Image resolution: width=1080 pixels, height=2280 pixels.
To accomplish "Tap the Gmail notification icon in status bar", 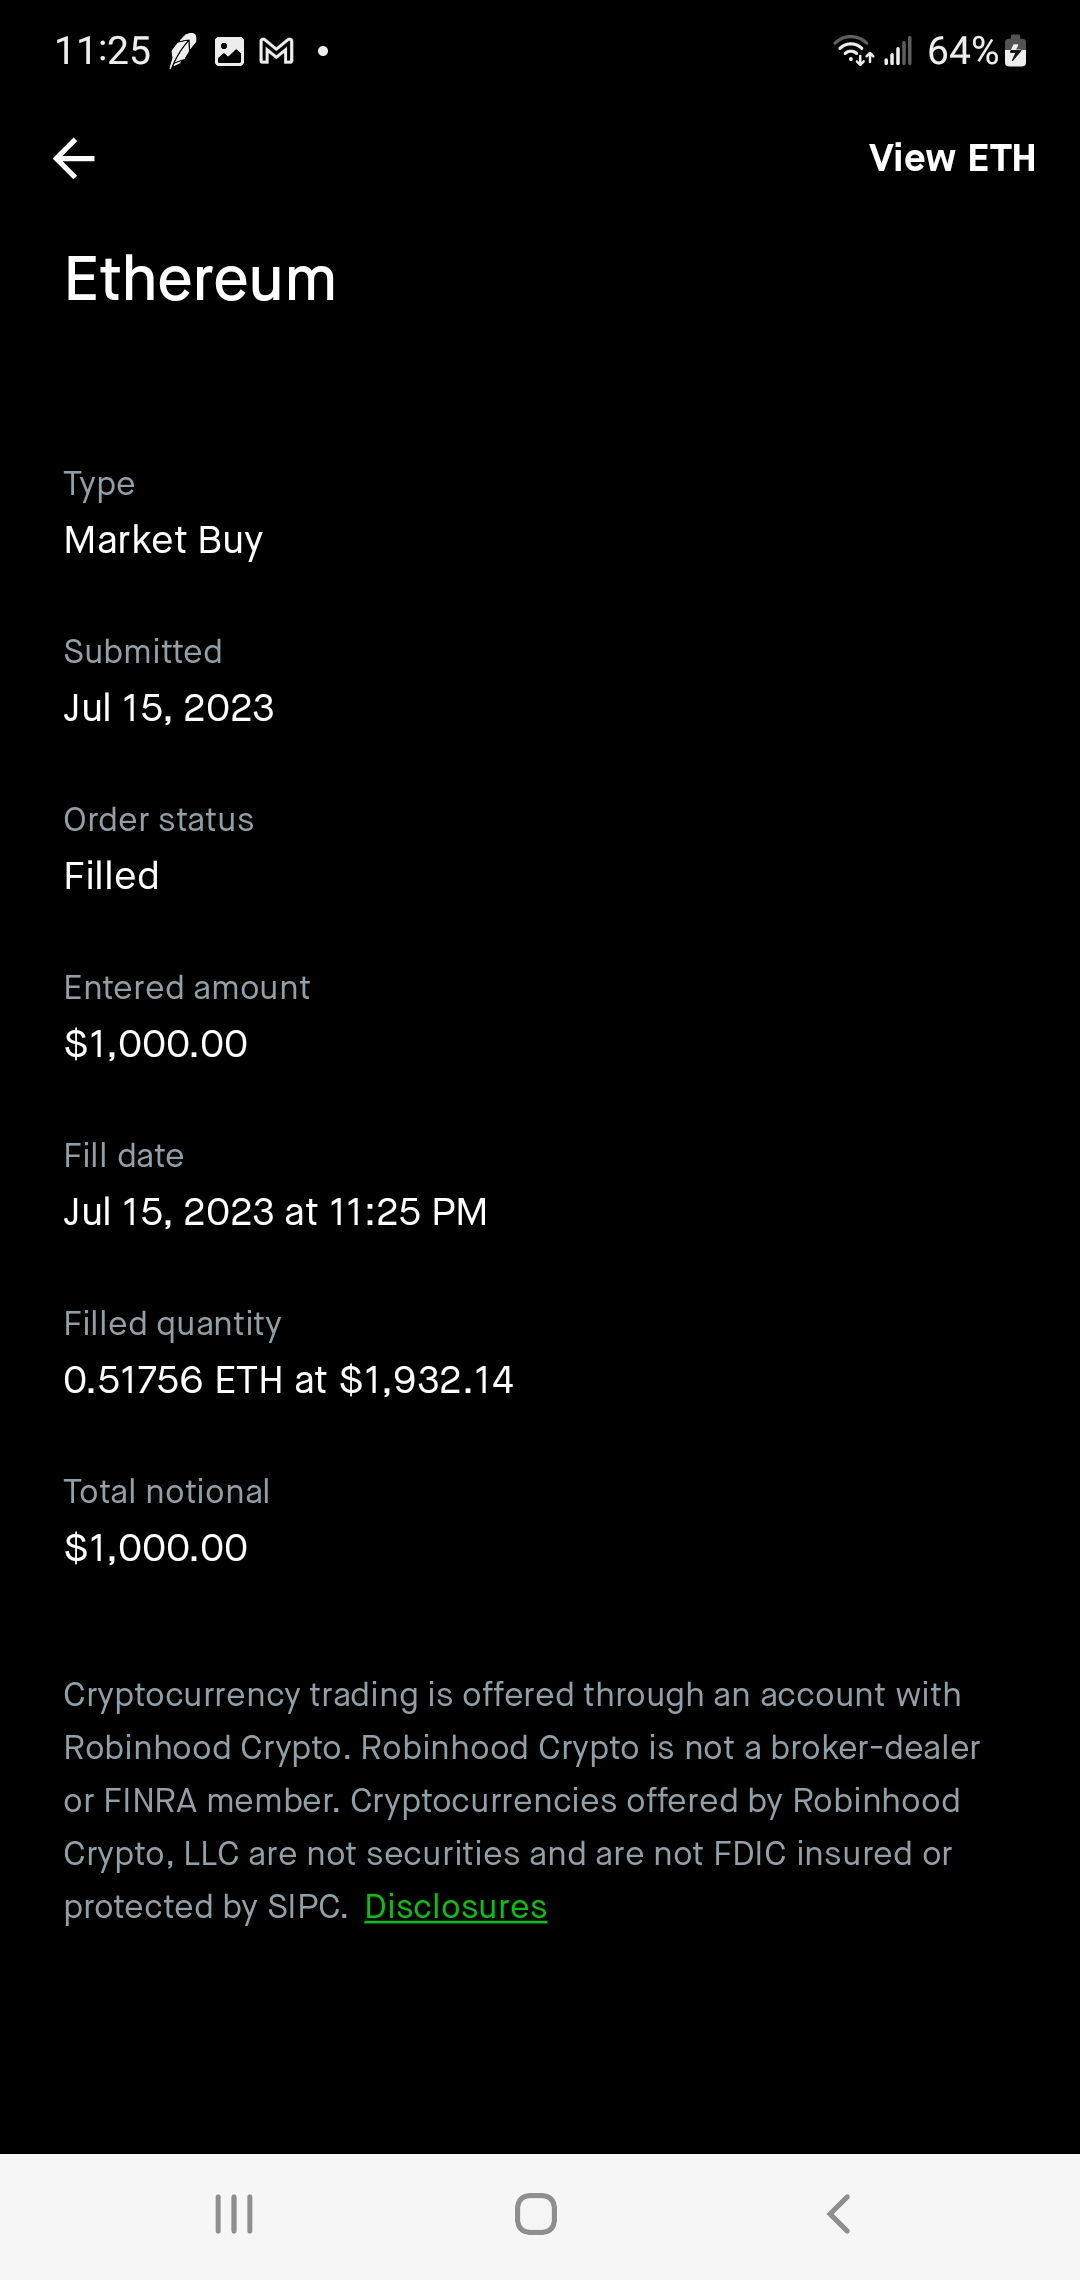I will (277, 51).
